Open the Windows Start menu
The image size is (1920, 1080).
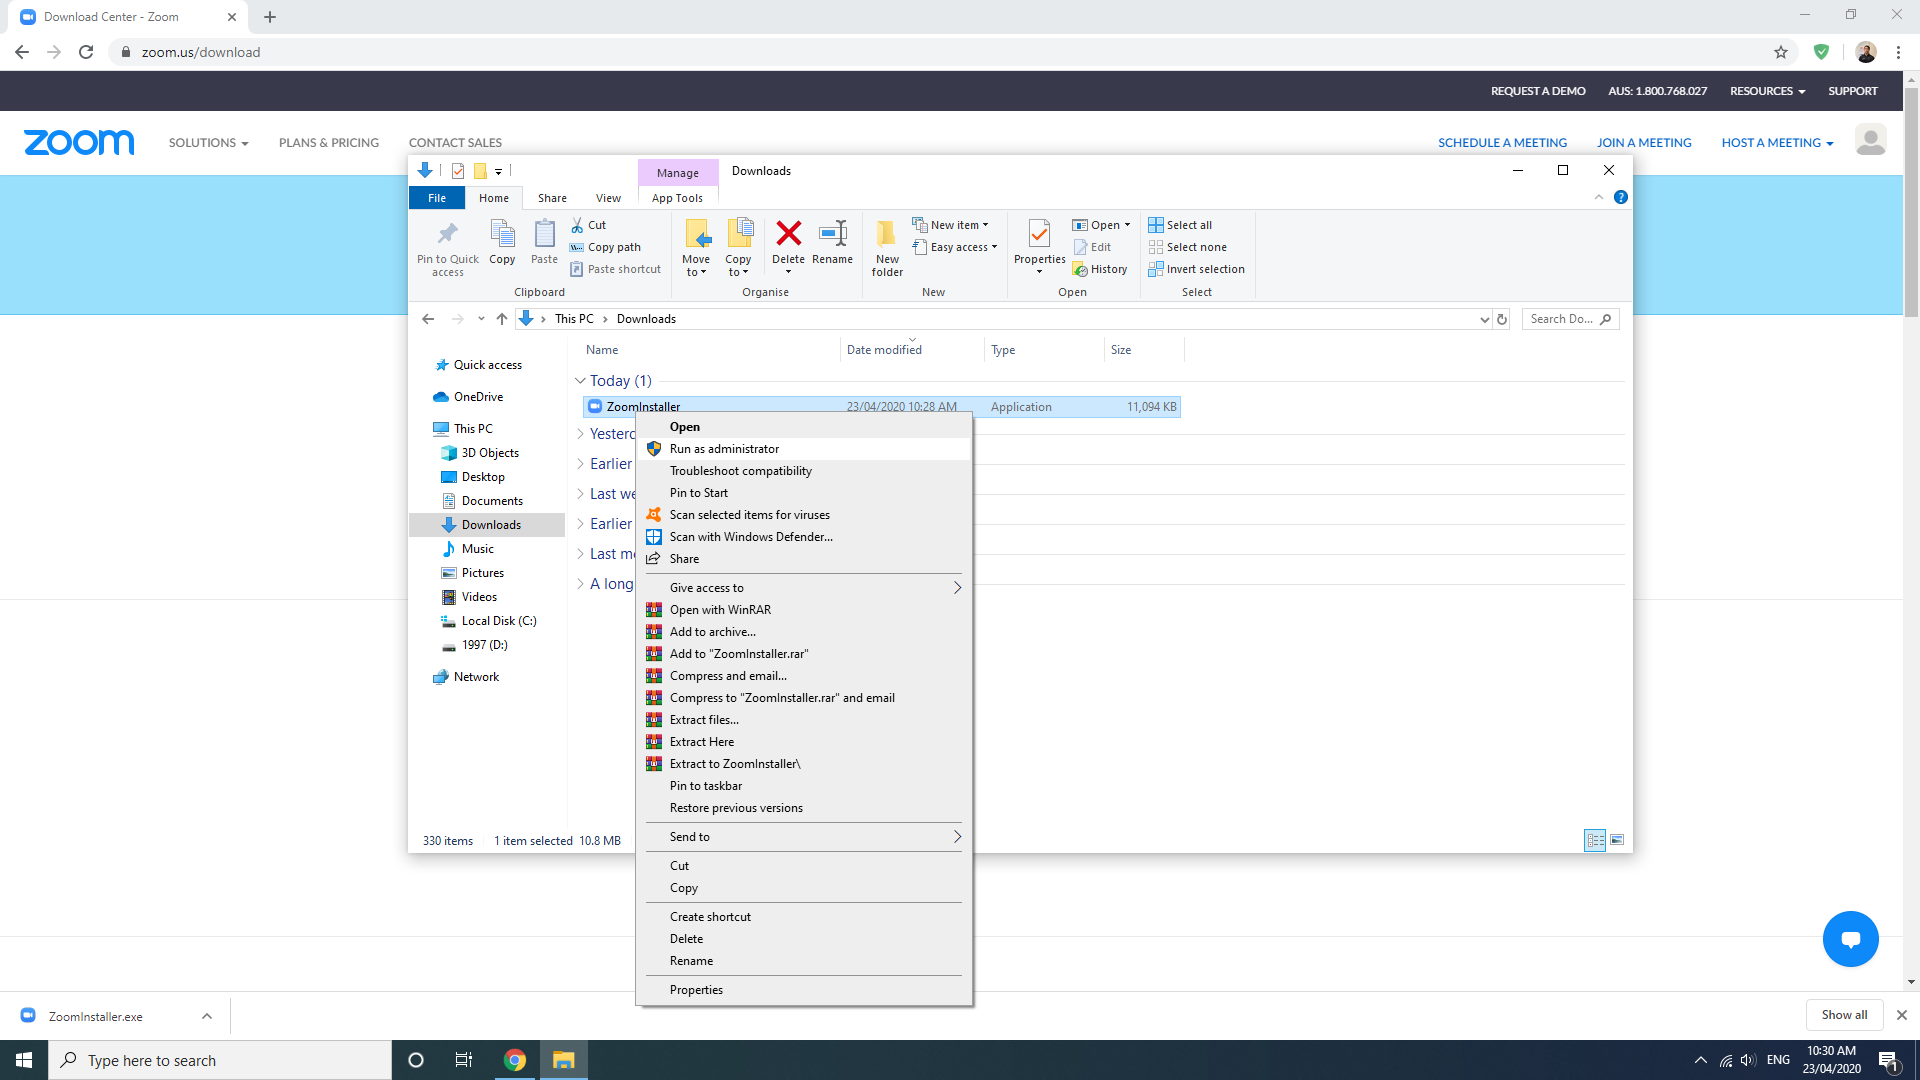pos(24,1060)
